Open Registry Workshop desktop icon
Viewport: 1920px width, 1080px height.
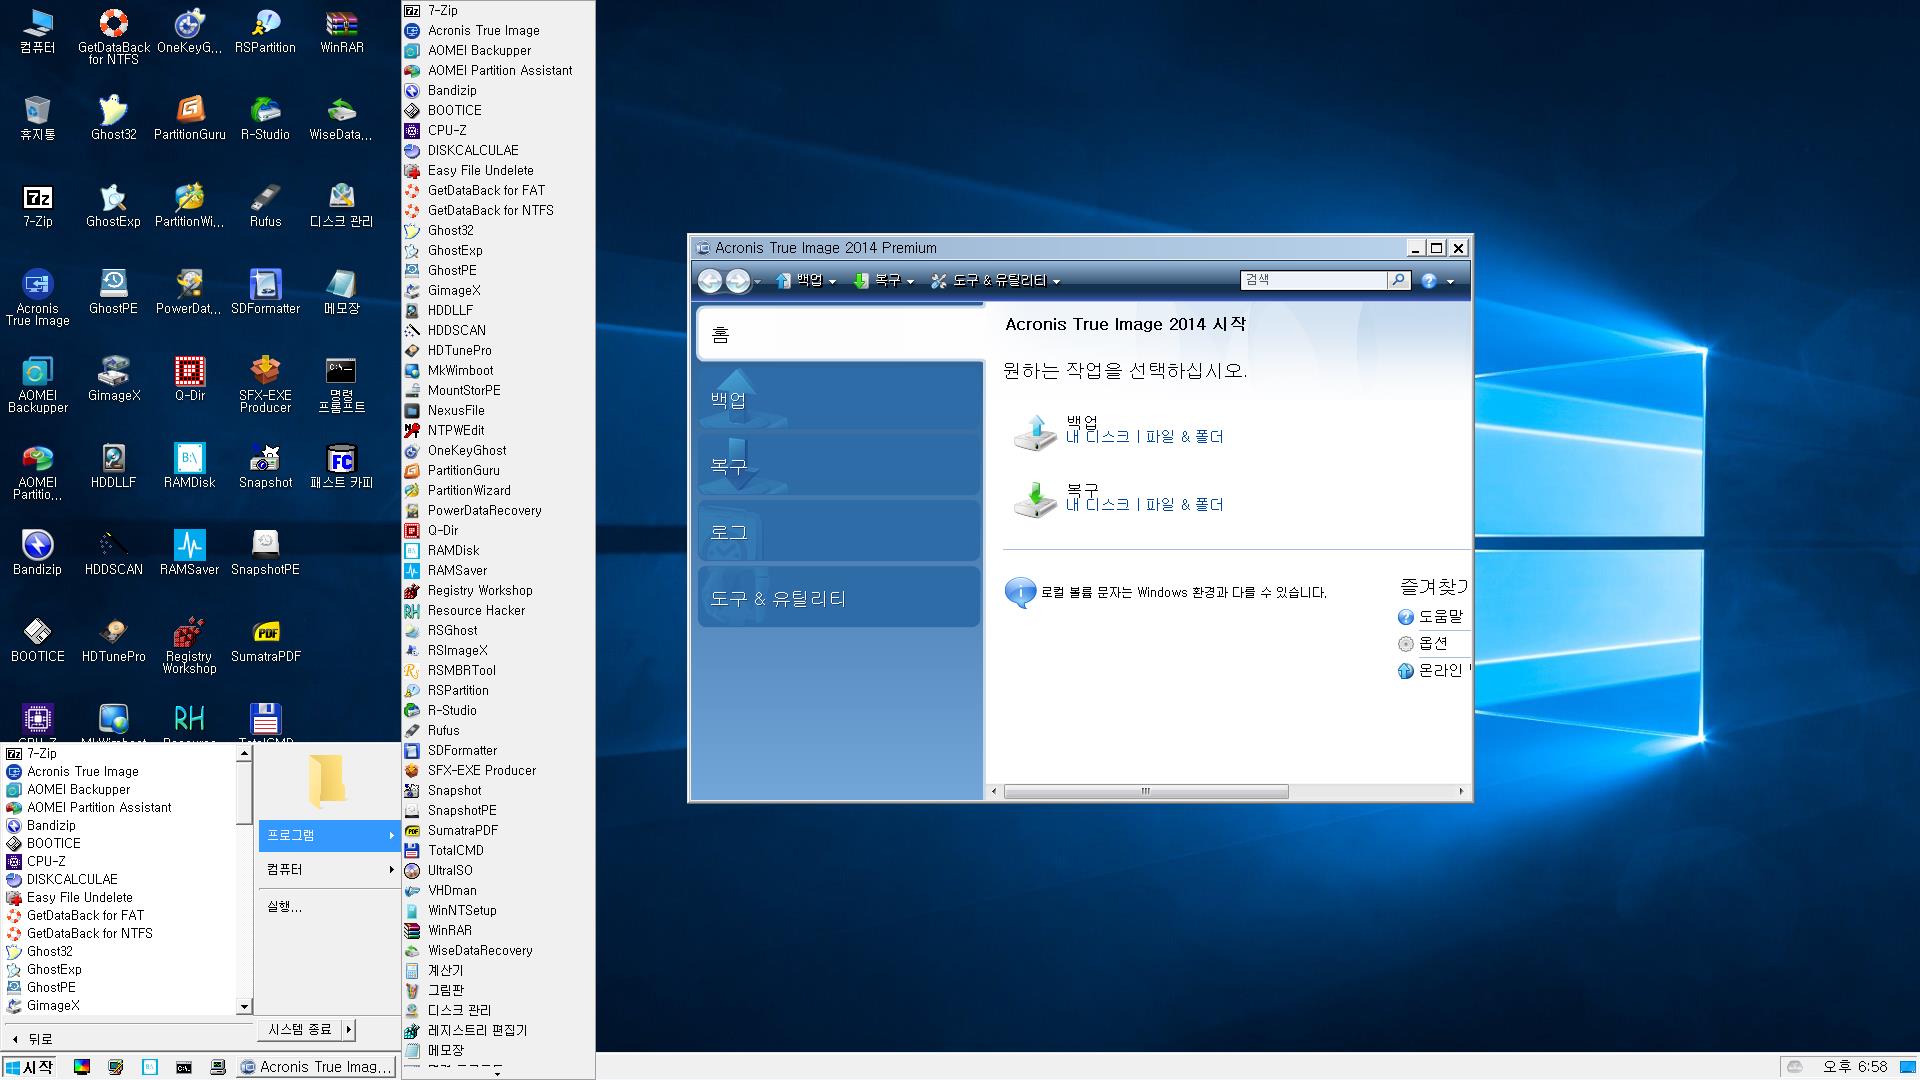coord(189,646)
